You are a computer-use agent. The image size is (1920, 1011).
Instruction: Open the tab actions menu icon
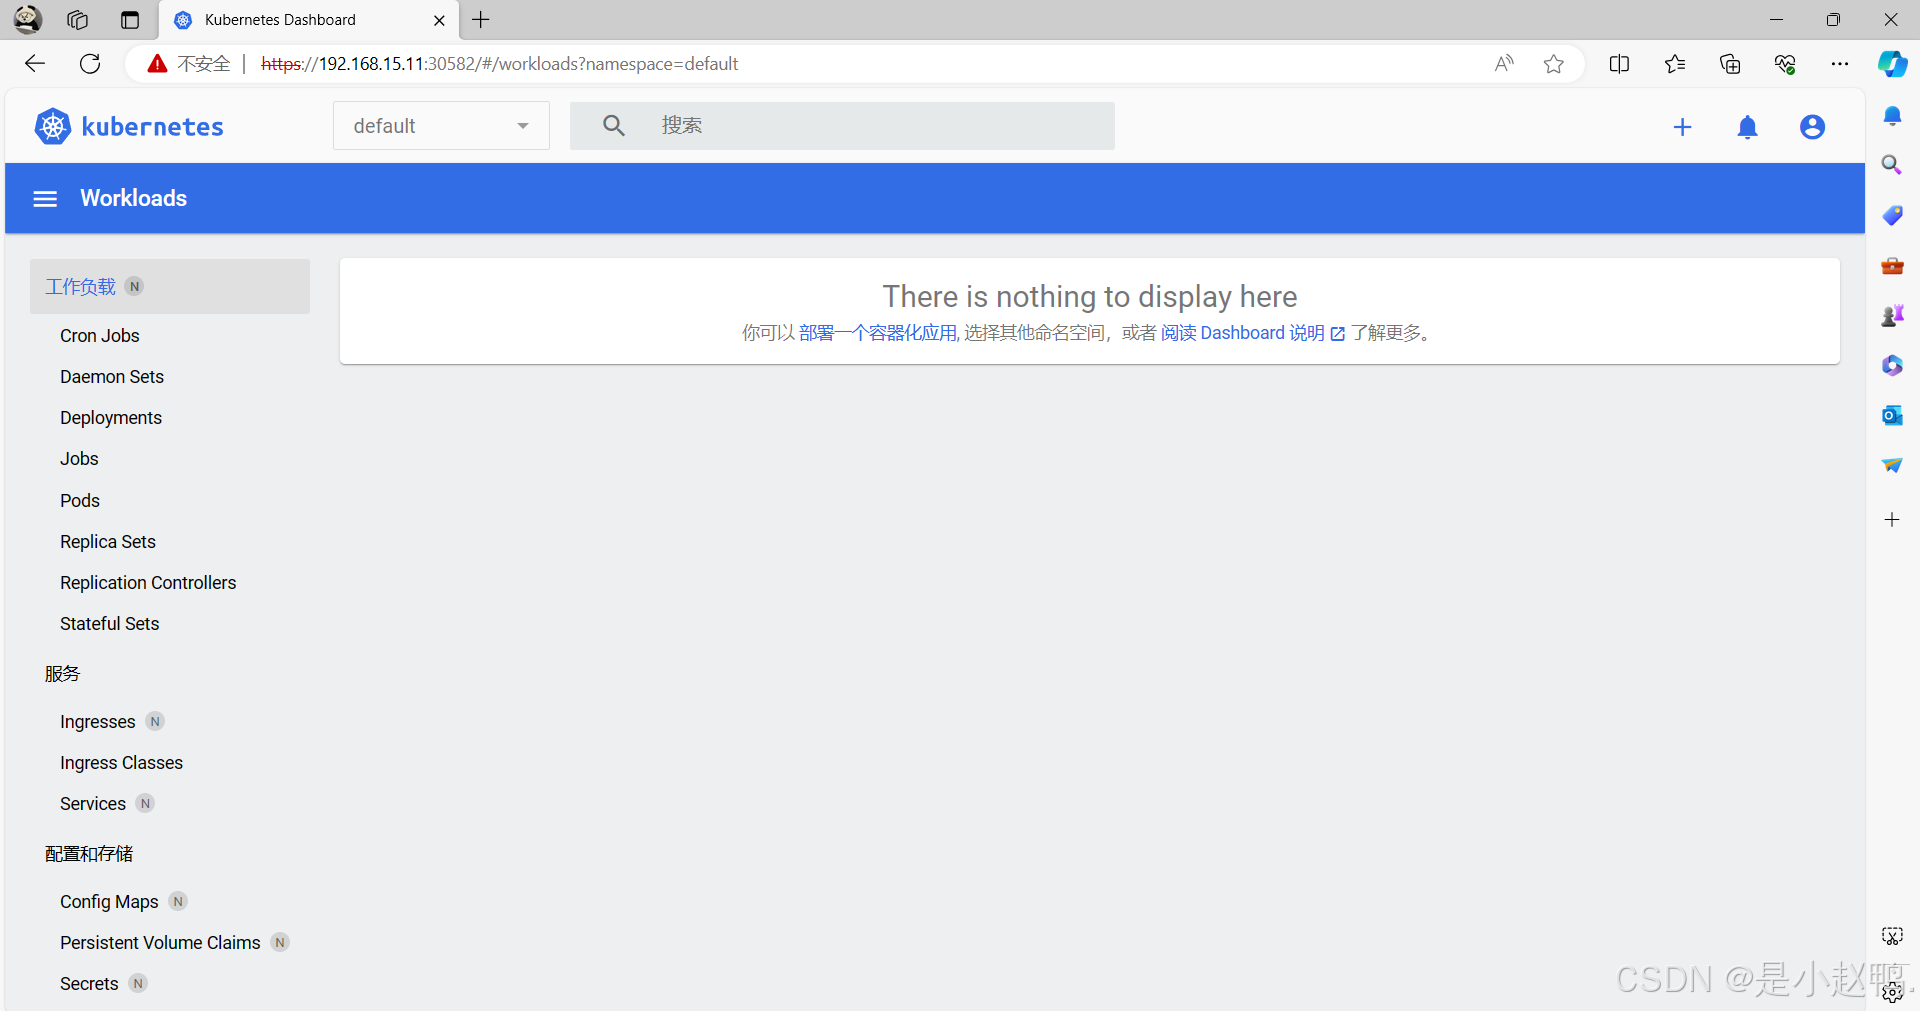tap(130, 20)
